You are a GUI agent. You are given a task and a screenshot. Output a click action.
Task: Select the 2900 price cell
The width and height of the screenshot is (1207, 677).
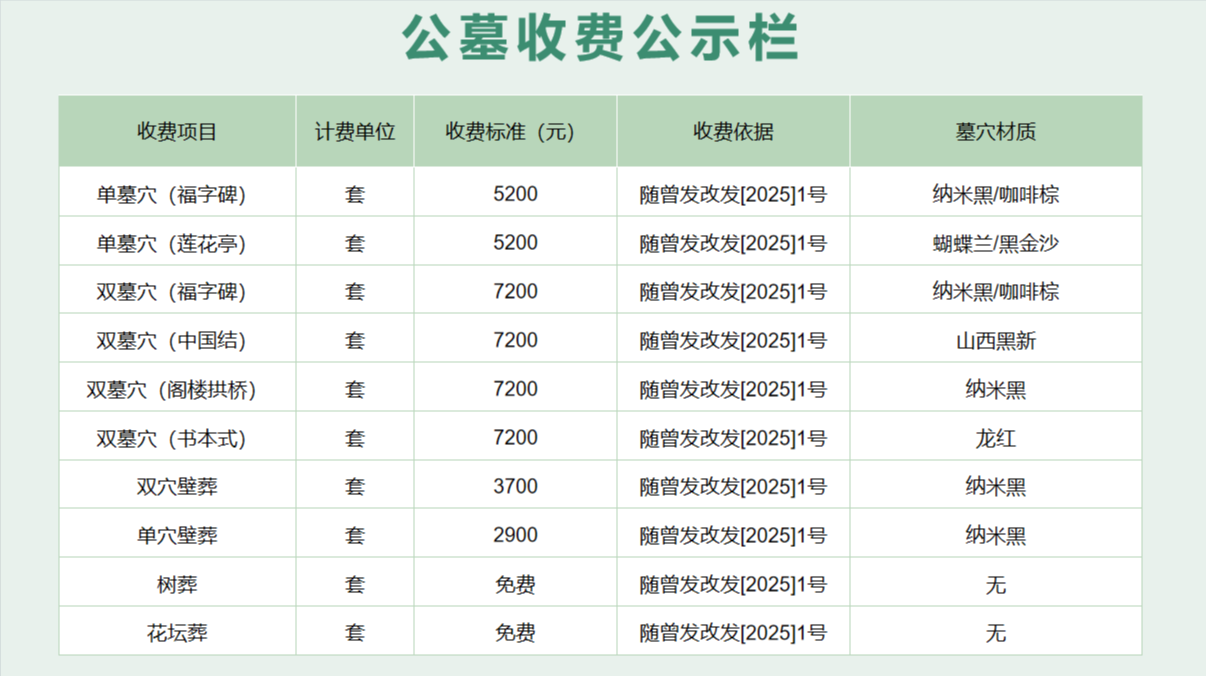point(516,534)
